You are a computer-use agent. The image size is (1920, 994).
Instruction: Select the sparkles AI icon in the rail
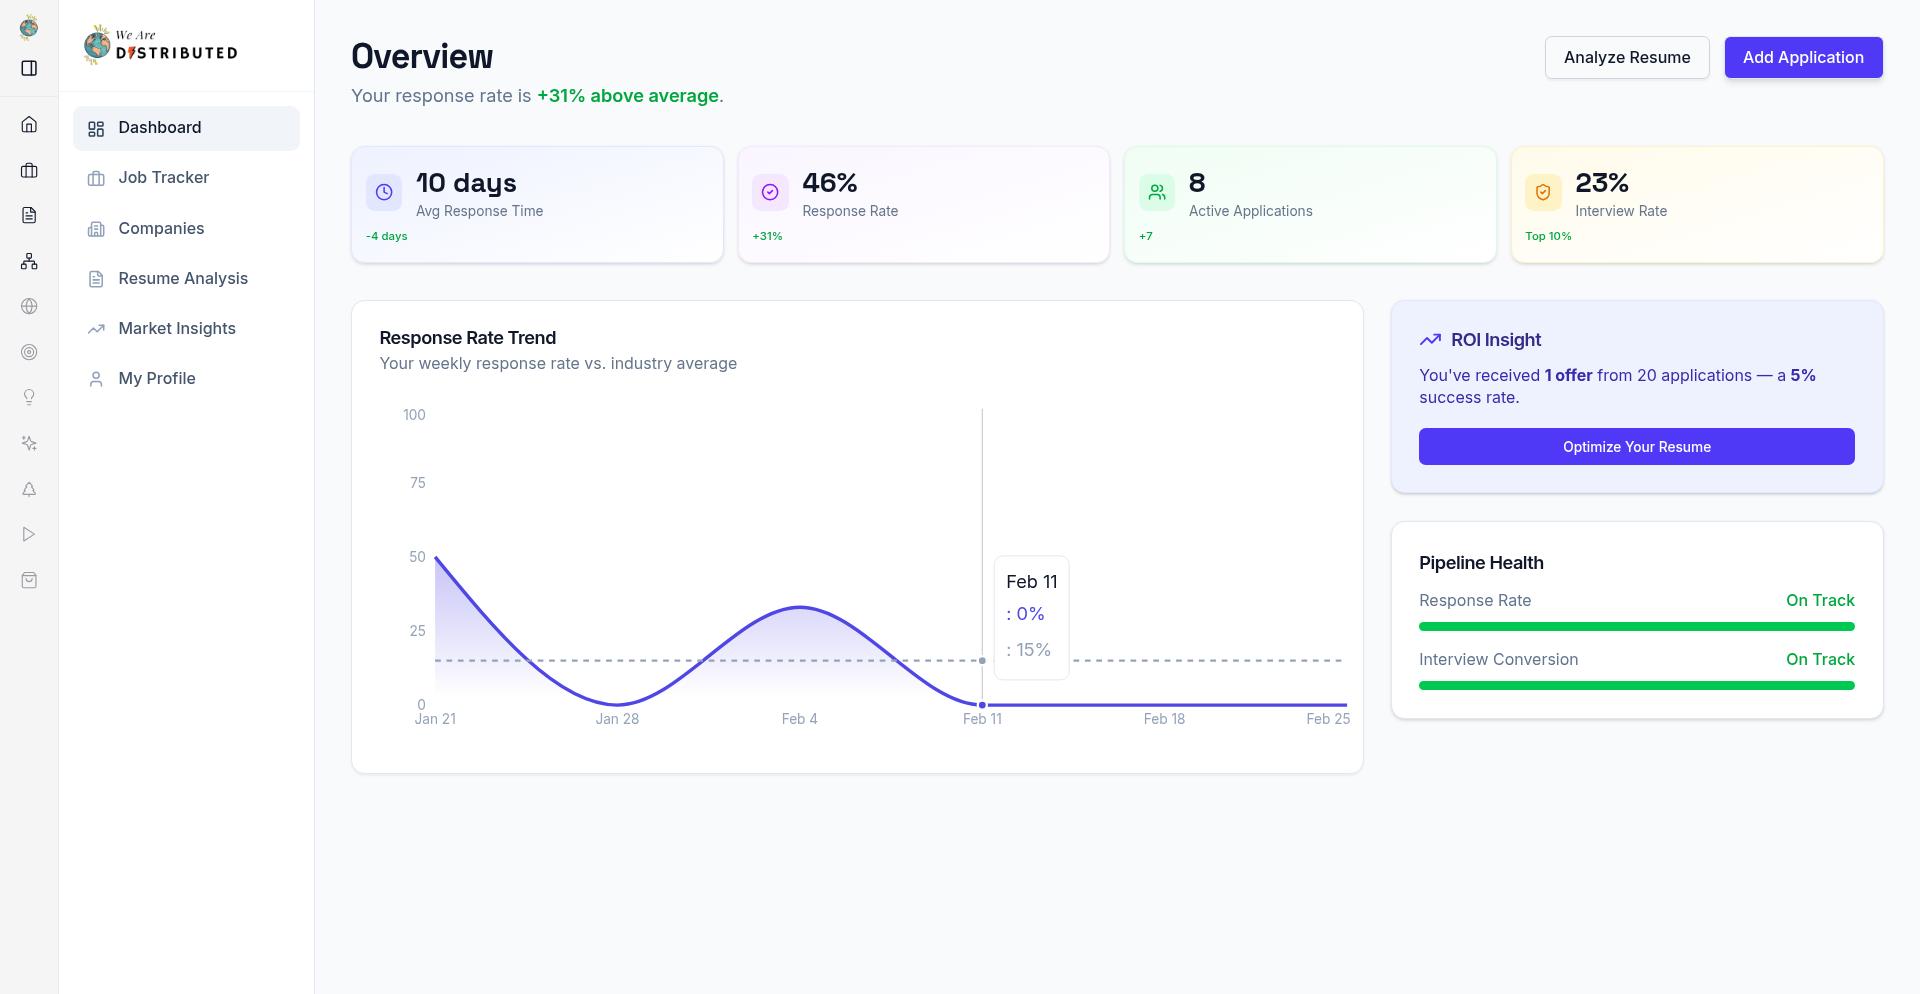29,443
